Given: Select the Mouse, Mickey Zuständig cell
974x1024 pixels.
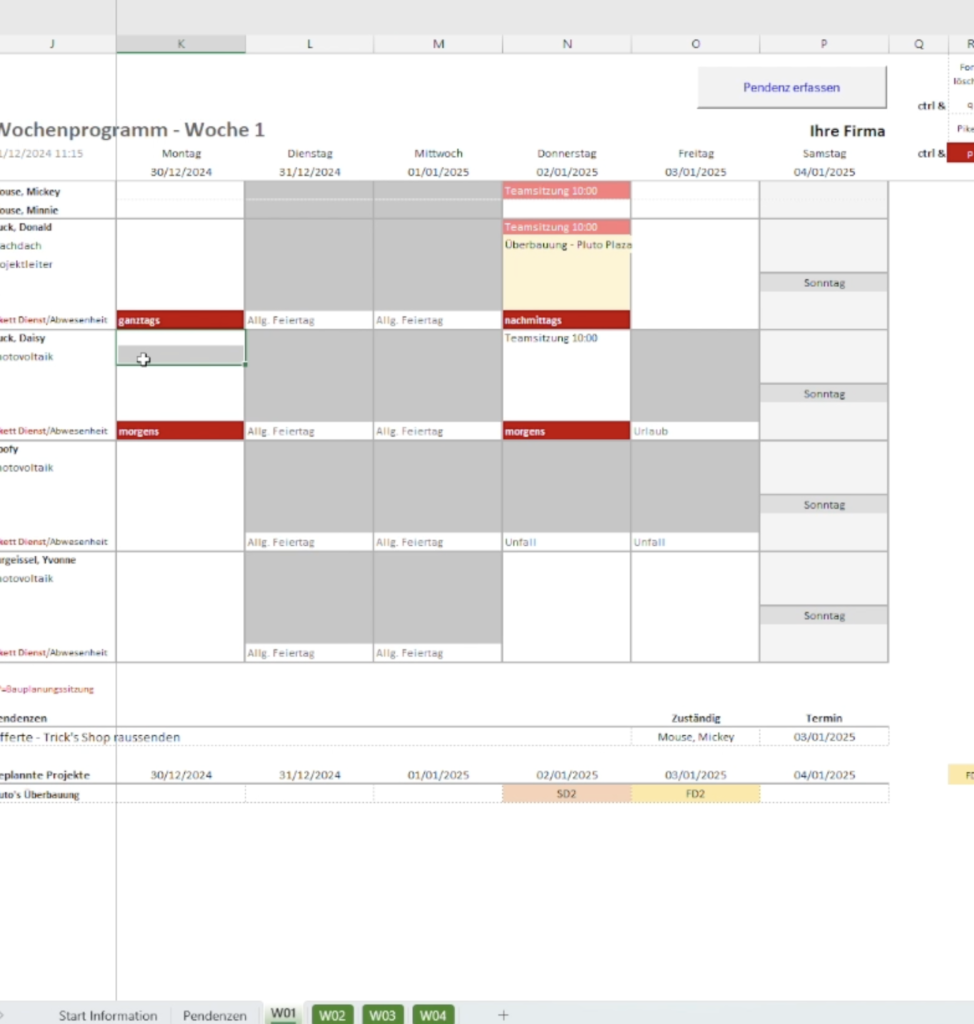Looking at the screenshot, I should coord(695,737).
